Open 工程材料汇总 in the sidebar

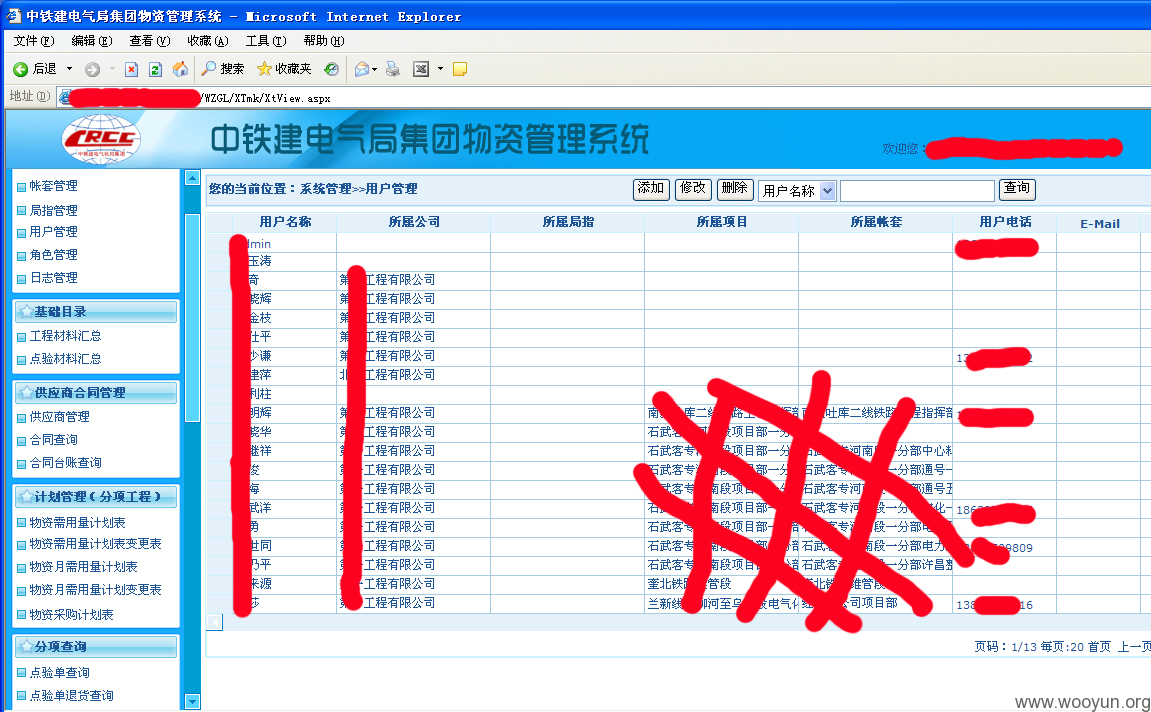tap(65, 336)
